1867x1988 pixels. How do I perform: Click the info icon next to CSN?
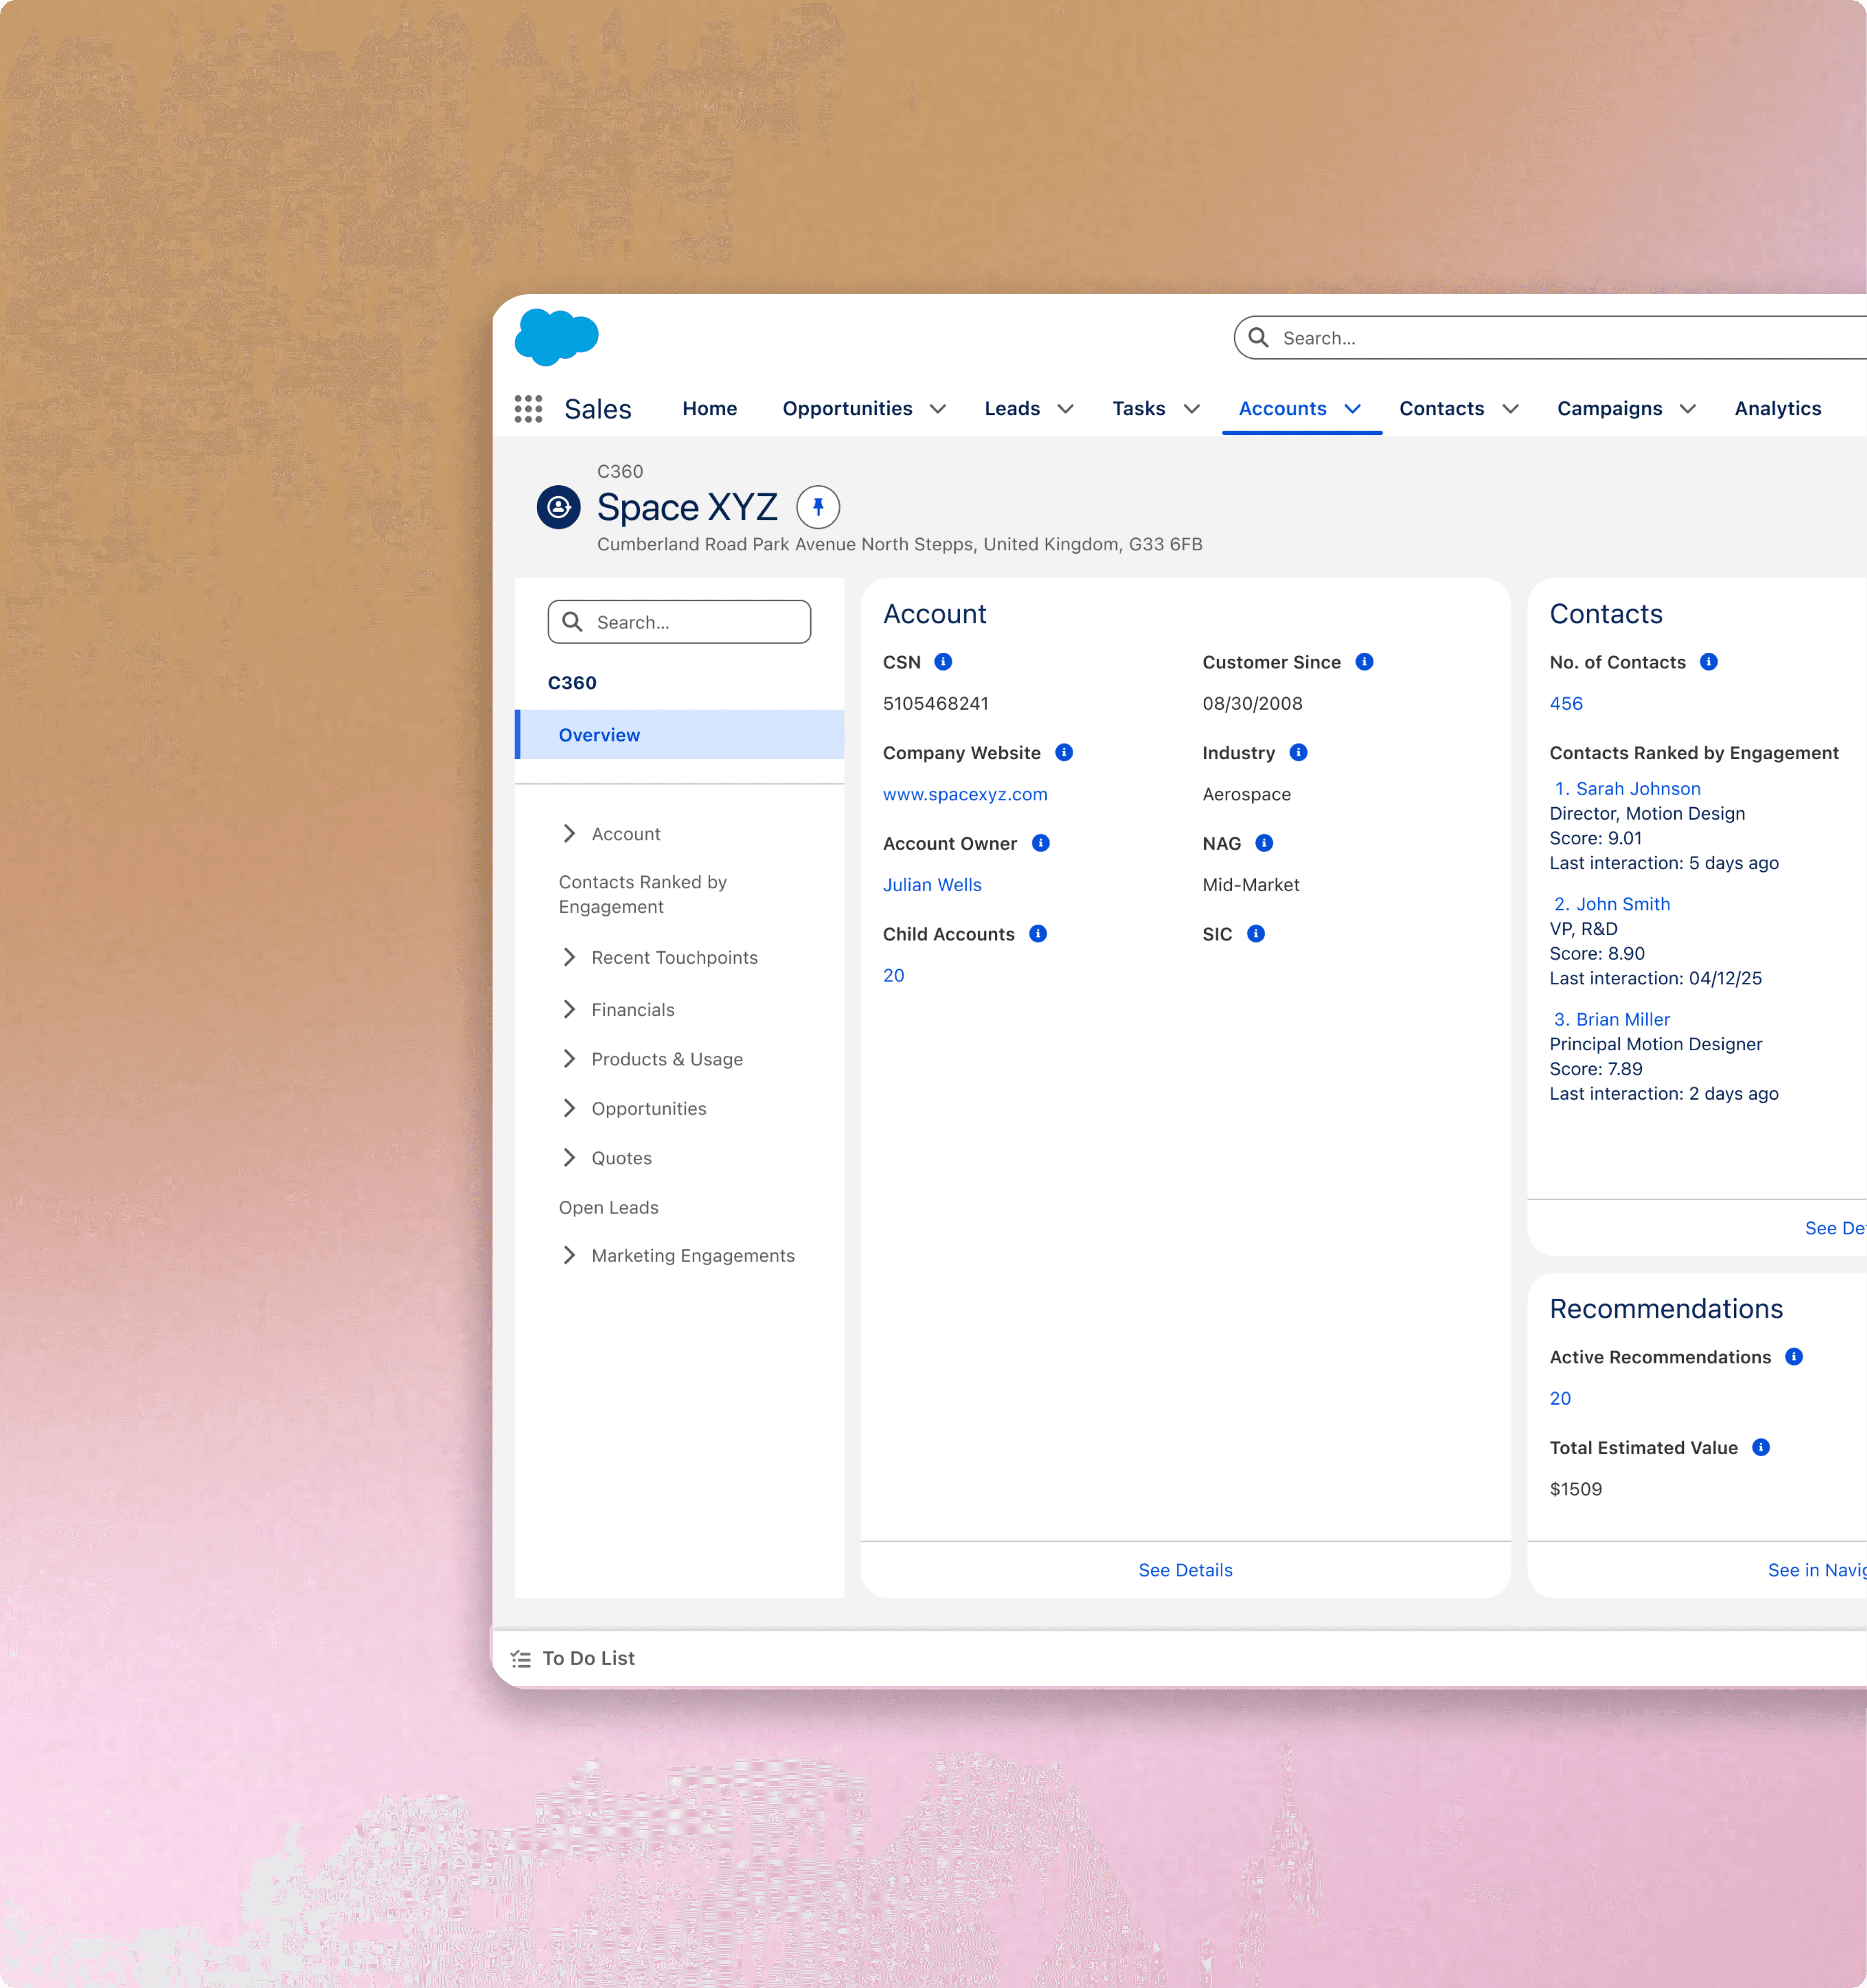(943, 662)
